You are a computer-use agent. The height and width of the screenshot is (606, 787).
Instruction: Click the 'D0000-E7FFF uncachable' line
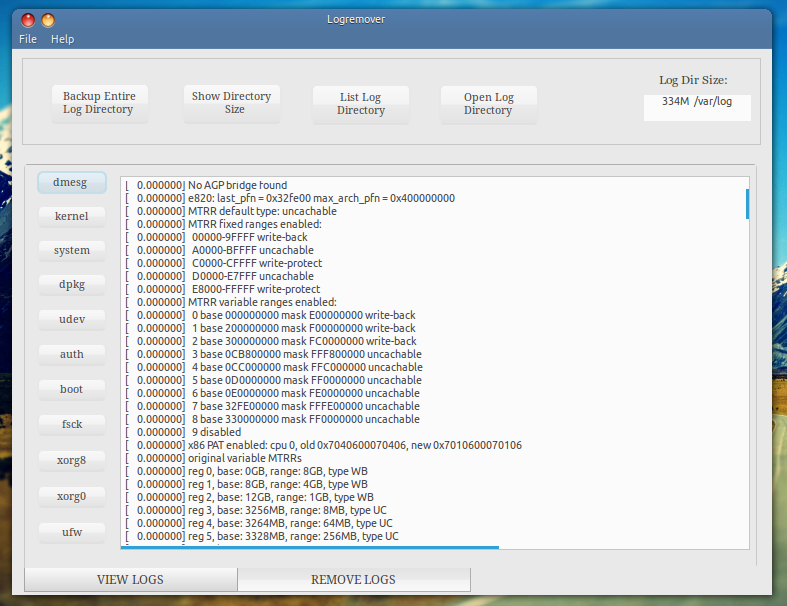point(219,277)
